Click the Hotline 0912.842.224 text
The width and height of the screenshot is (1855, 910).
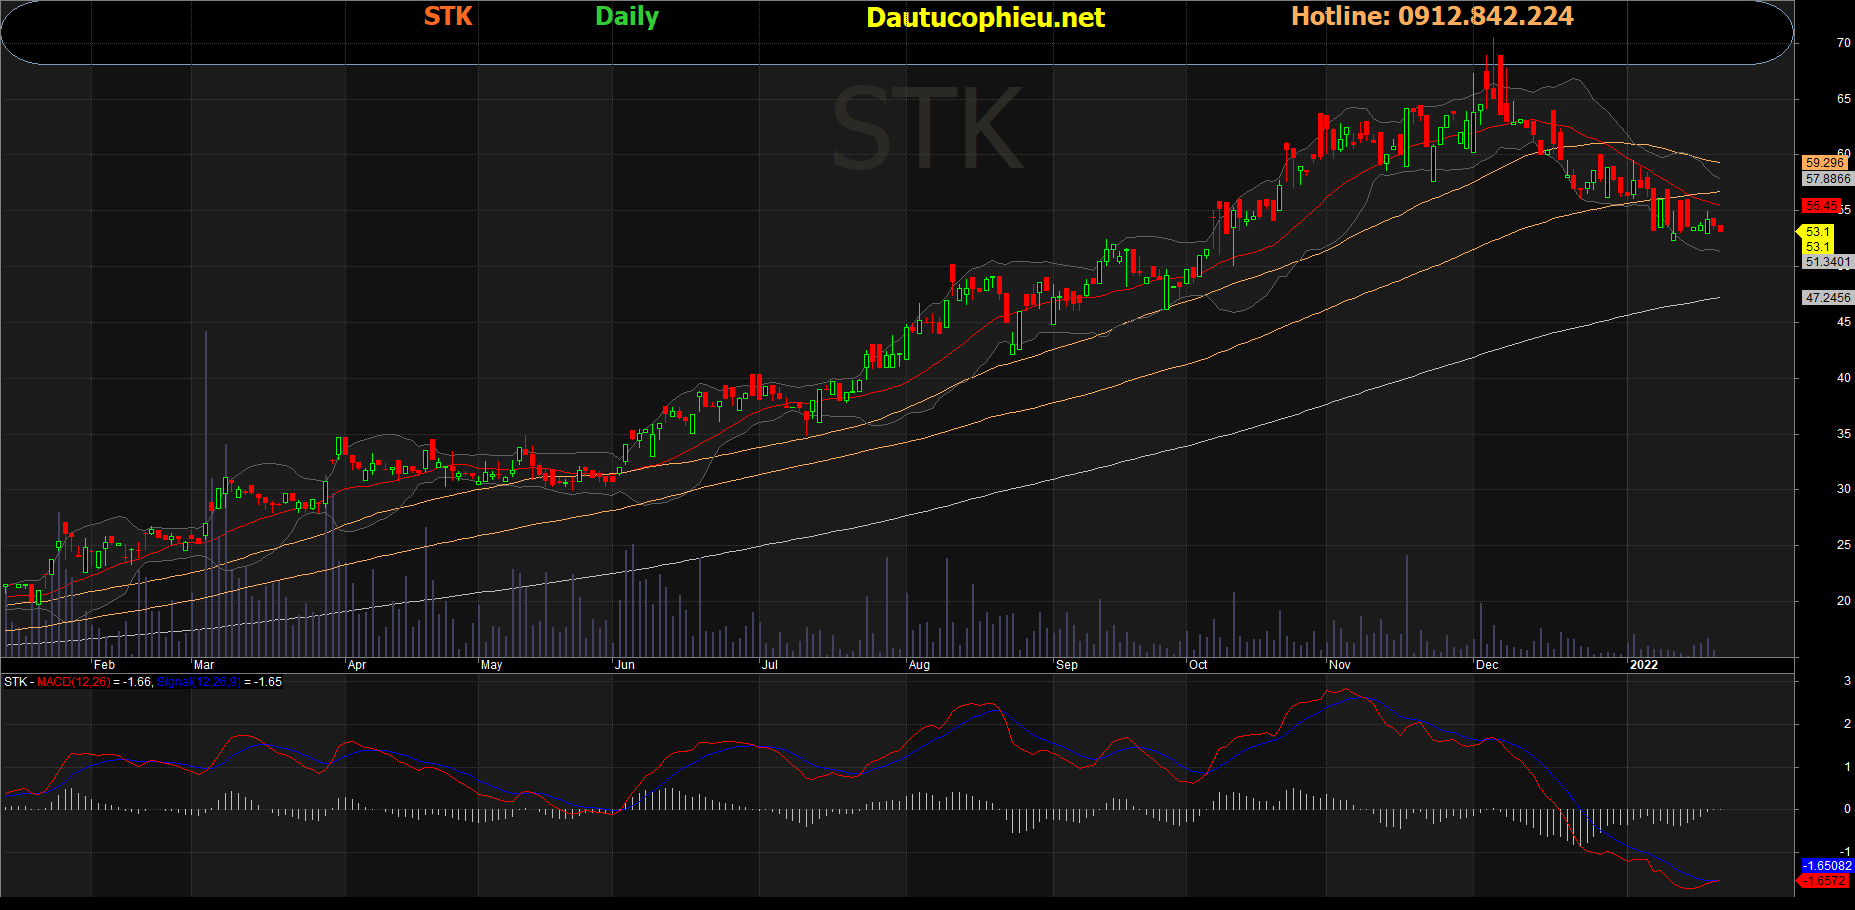pos(1432,16)
